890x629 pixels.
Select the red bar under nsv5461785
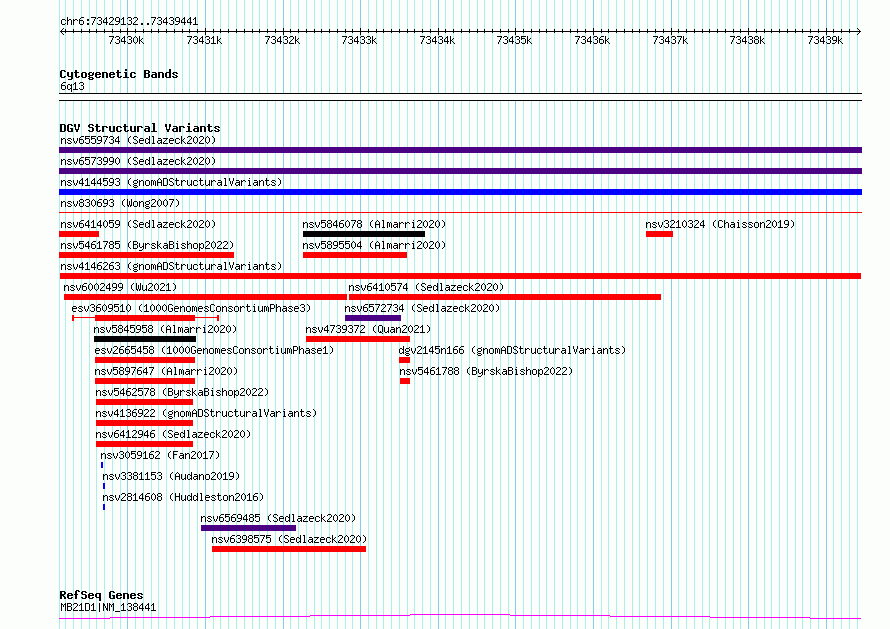[146, 255]
